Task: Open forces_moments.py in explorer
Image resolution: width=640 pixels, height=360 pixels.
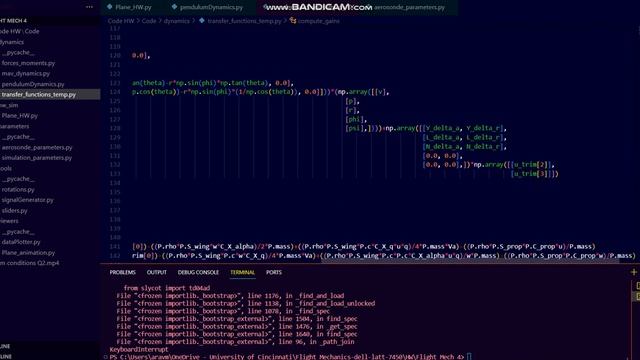Action: click(28, 63)
